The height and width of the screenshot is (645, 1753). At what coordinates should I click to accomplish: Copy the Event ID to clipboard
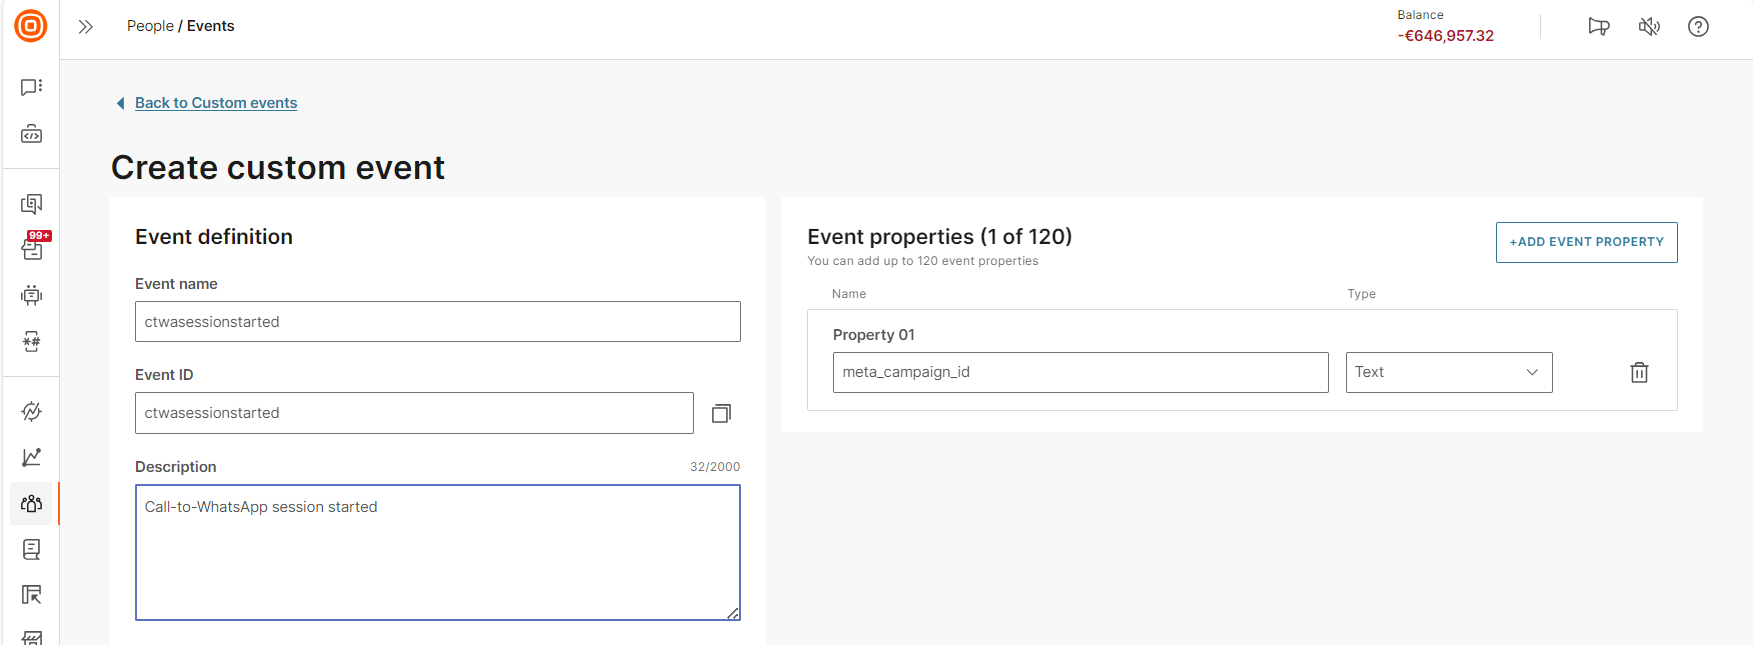pos(721,413)
